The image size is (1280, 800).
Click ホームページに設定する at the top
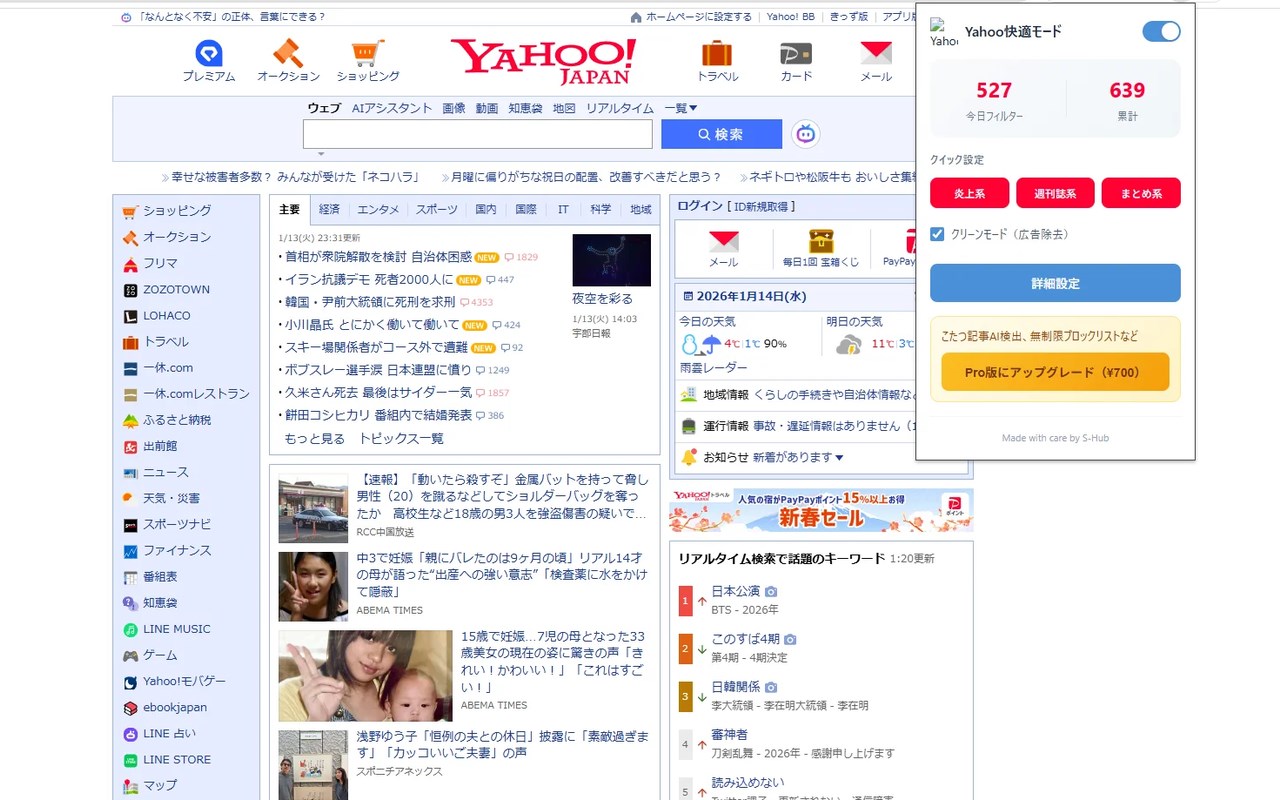[x=698, y=17]
